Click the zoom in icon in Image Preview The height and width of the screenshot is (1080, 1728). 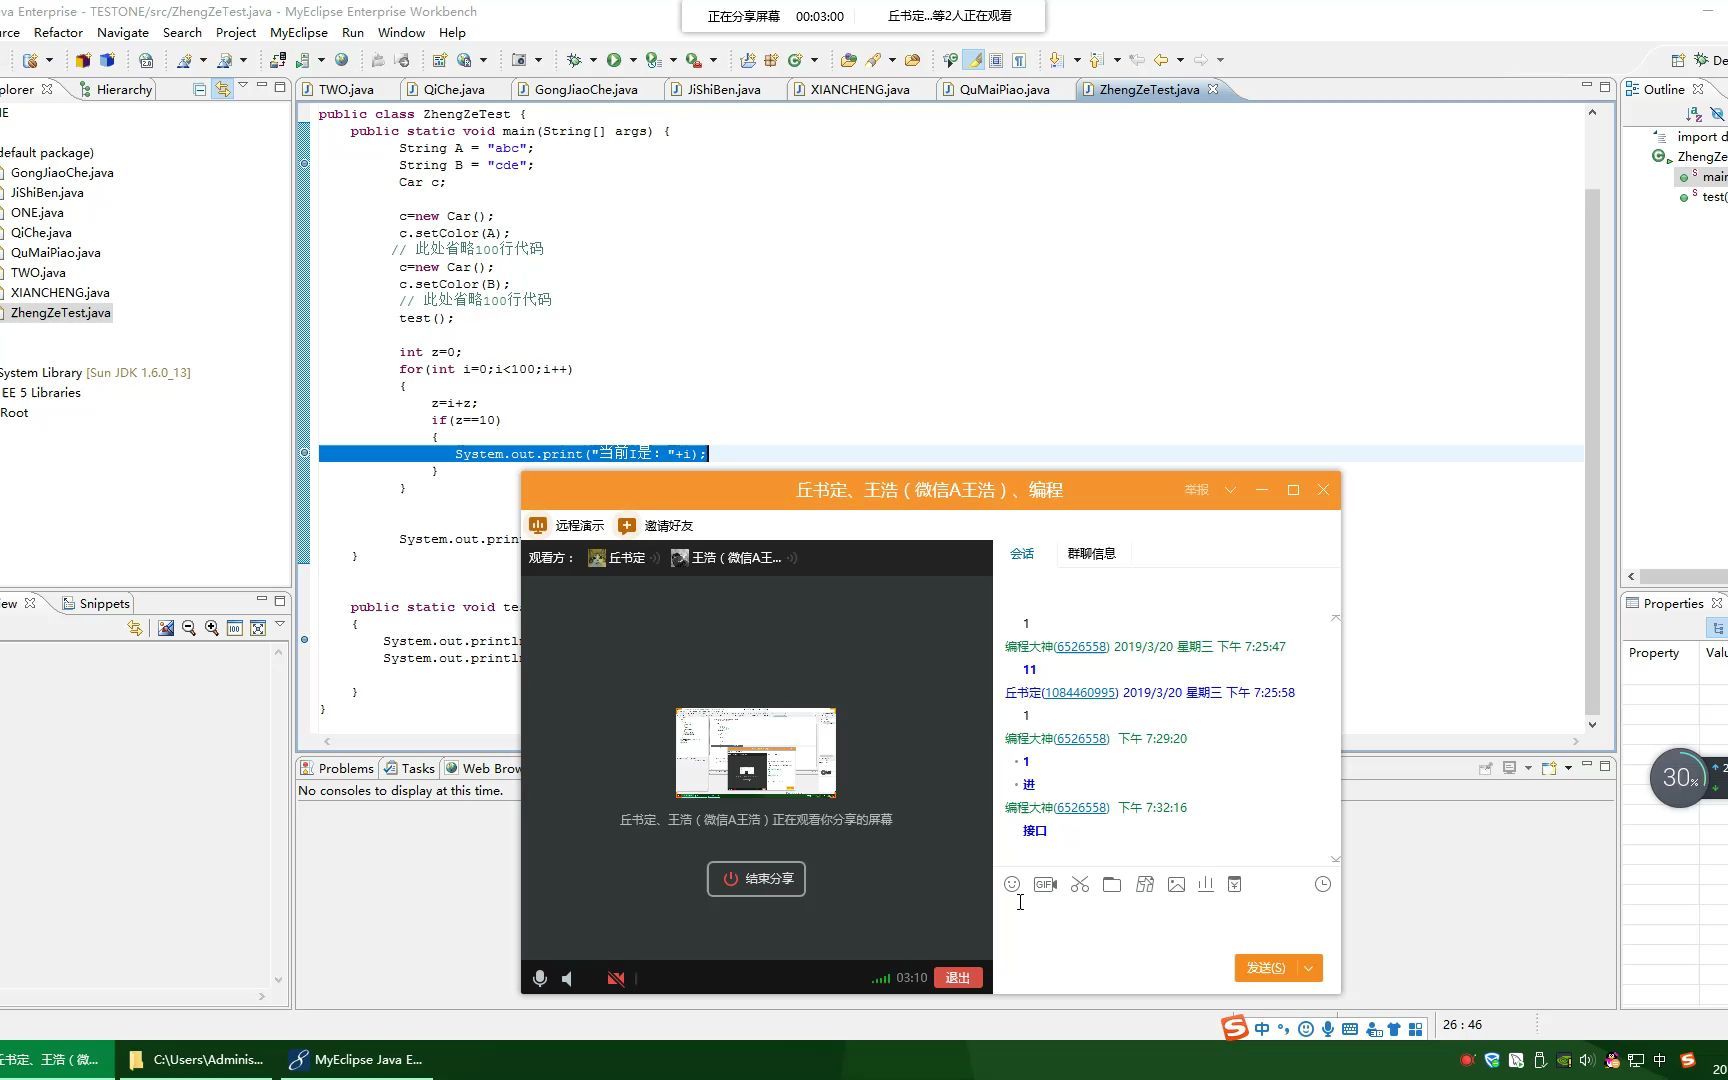pyautogui.click(x=212, y=628)
